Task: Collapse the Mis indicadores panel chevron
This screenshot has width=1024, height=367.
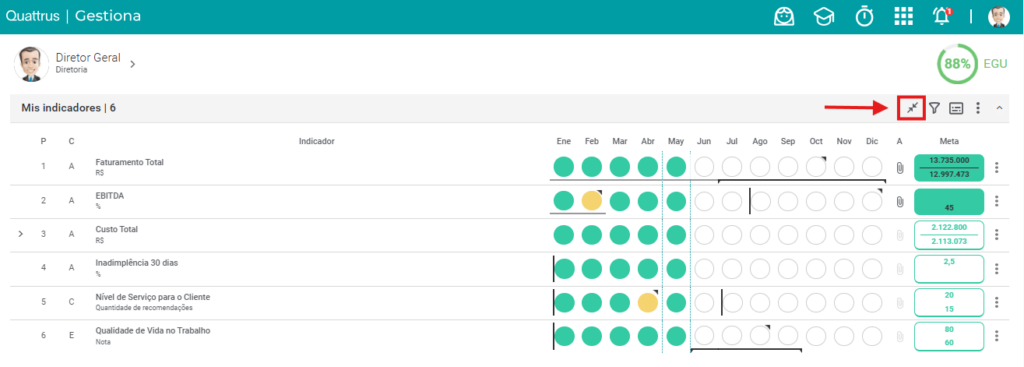Action: [x=999, y=108]
